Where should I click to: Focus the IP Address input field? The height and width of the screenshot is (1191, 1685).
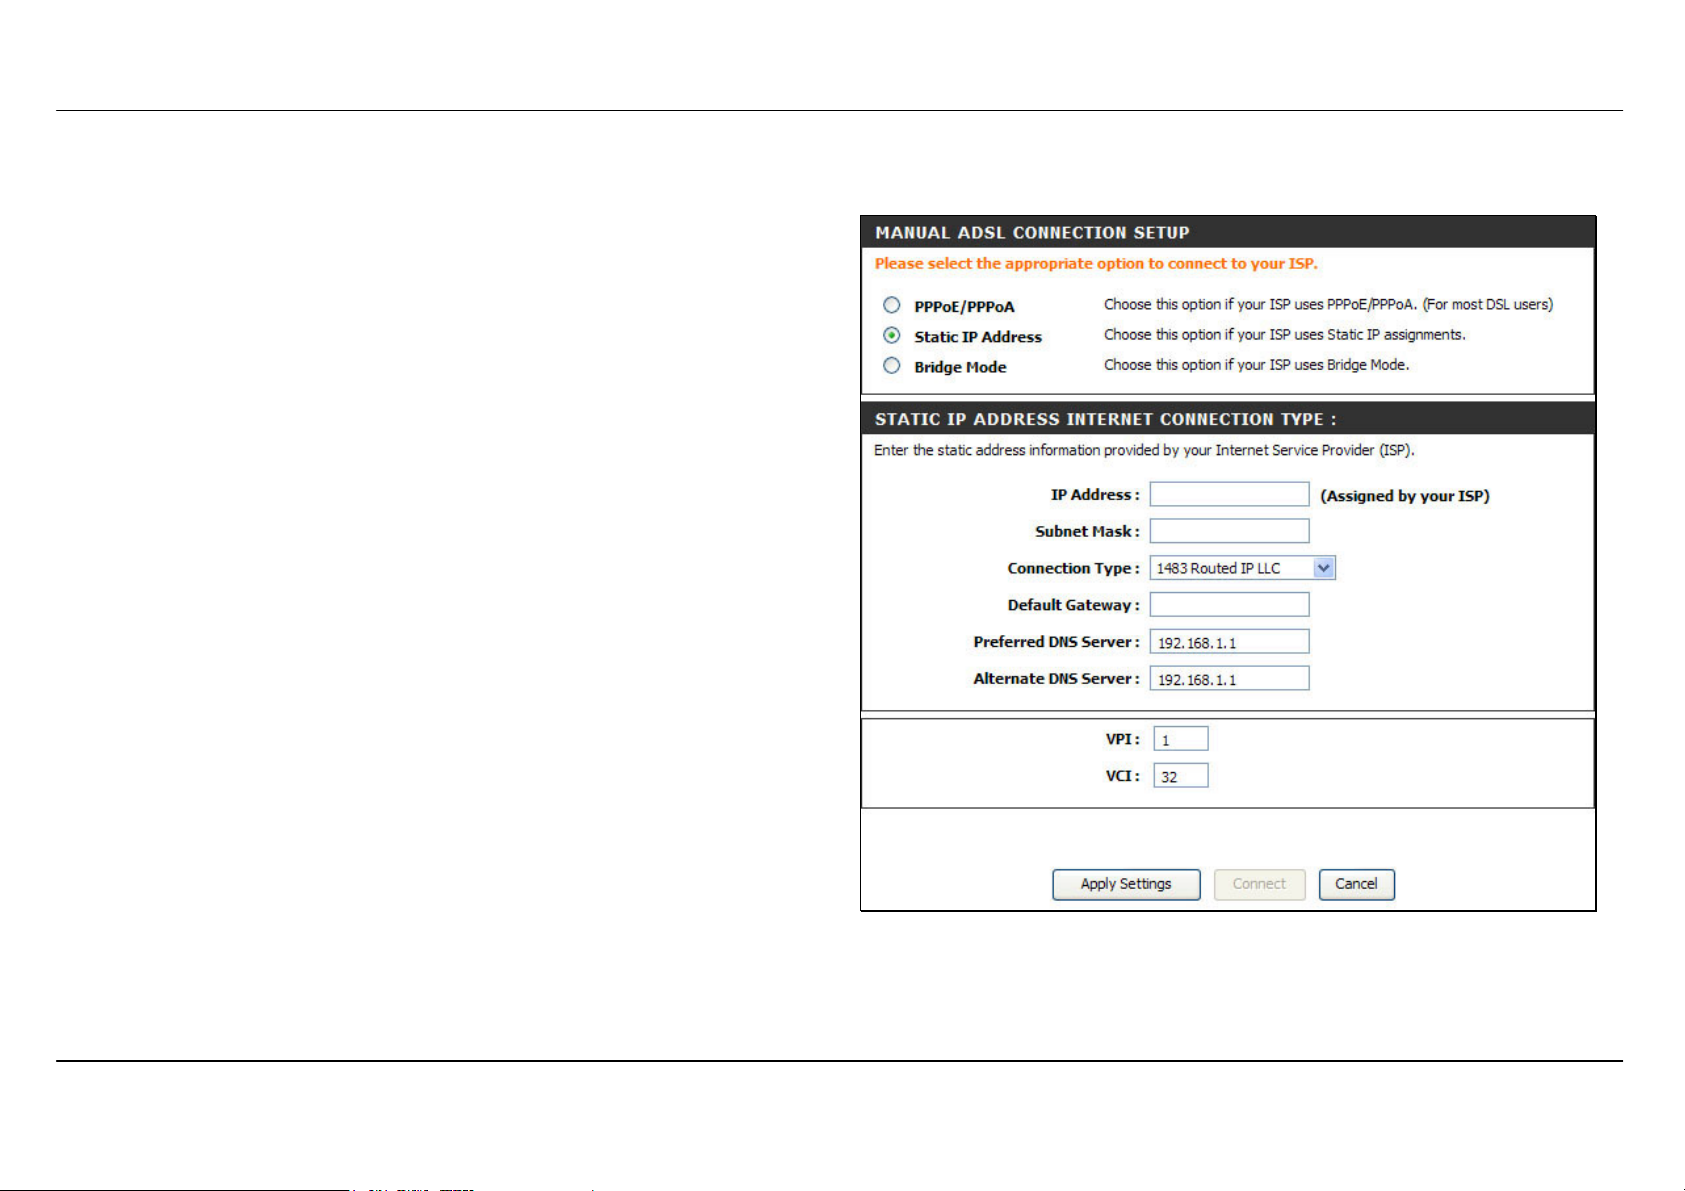(x=1229, y=494)
